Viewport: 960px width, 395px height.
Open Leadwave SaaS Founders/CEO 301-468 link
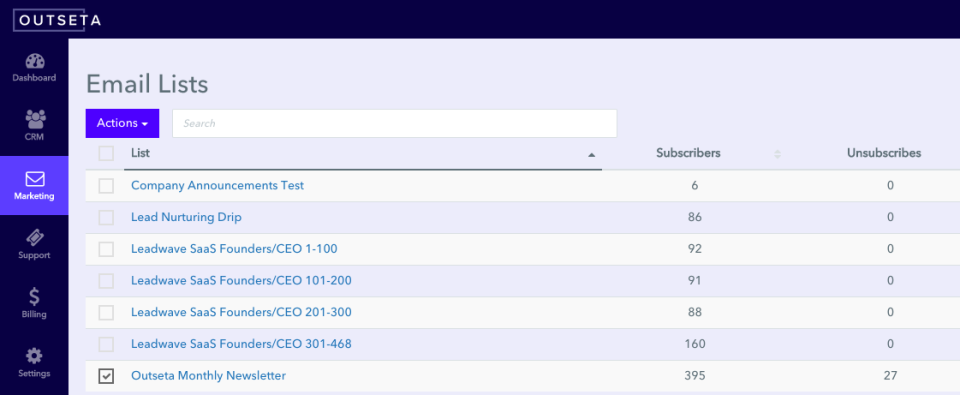pyautogui.click(x=241, y=344)
